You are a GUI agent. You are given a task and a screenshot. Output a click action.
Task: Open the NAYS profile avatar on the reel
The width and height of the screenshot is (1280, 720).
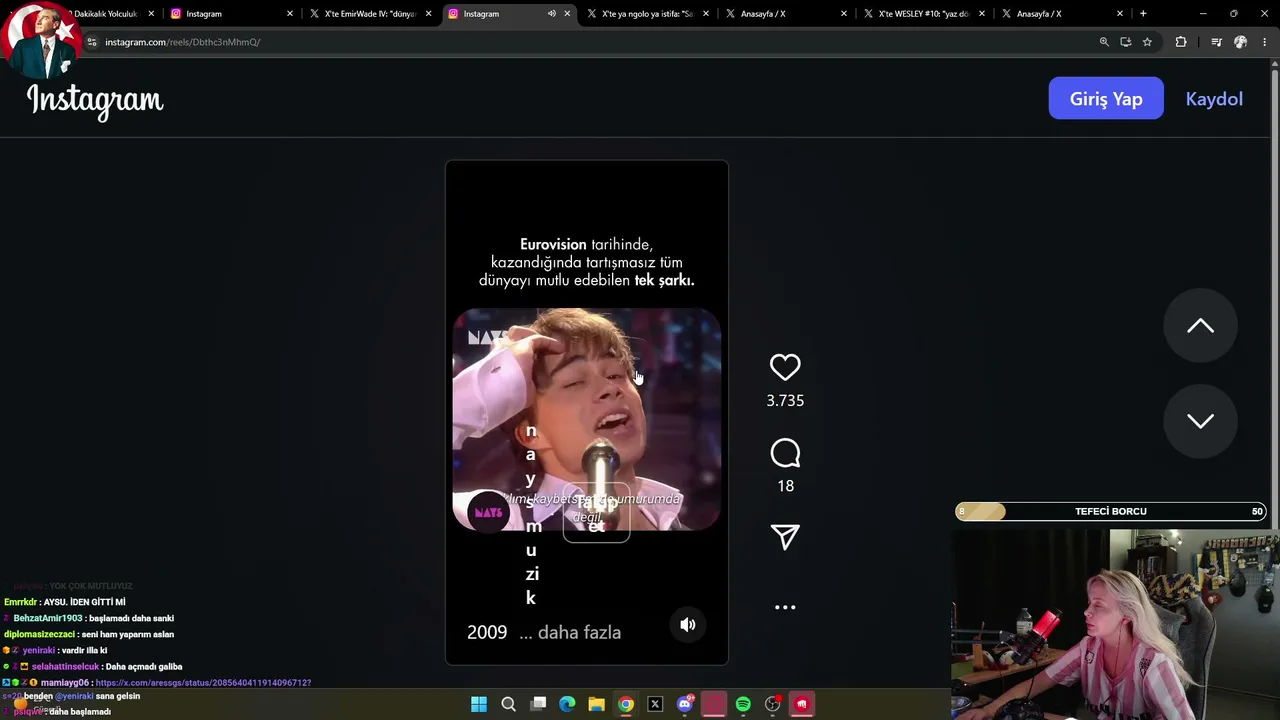click(489, 512)
